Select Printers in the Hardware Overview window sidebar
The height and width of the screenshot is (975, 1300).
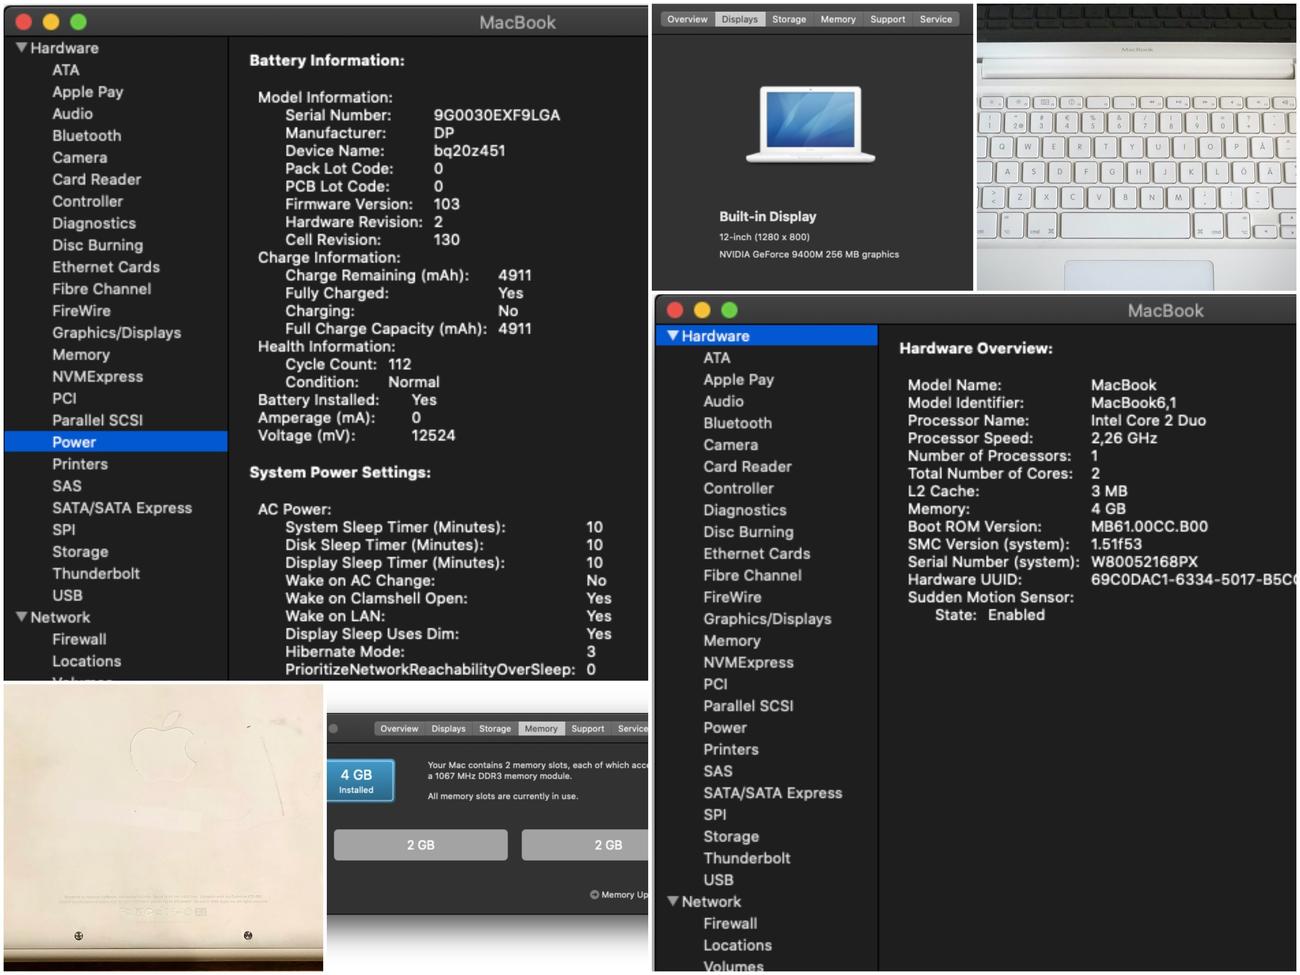[731, 750]
